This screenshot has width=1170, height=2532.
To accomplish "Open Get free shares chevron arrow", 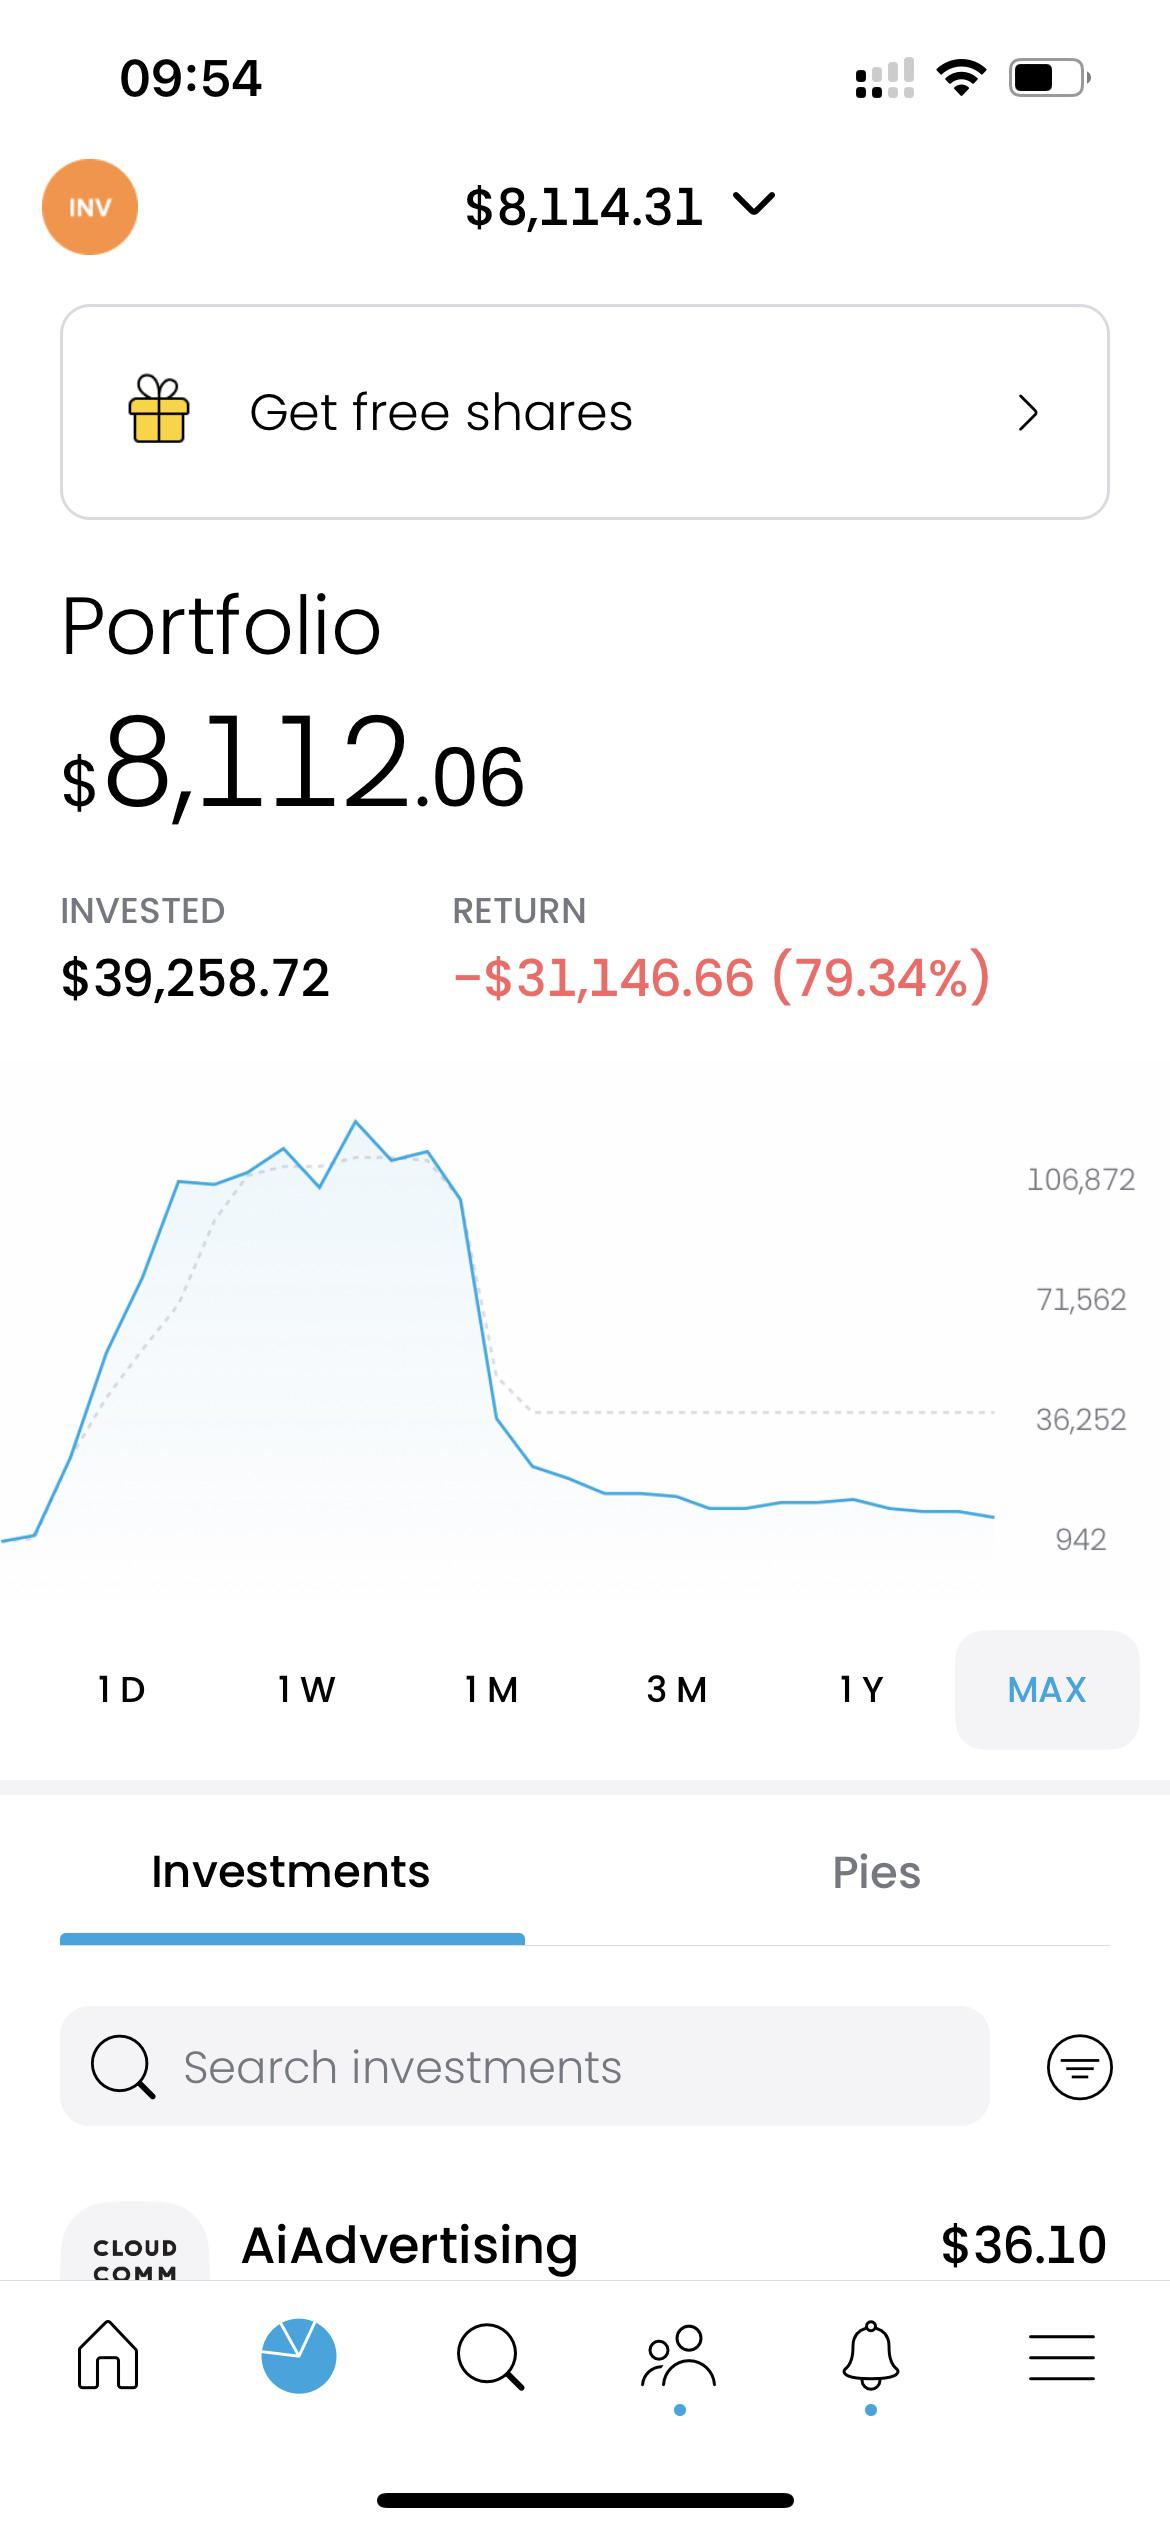I will coord(1028,412).
